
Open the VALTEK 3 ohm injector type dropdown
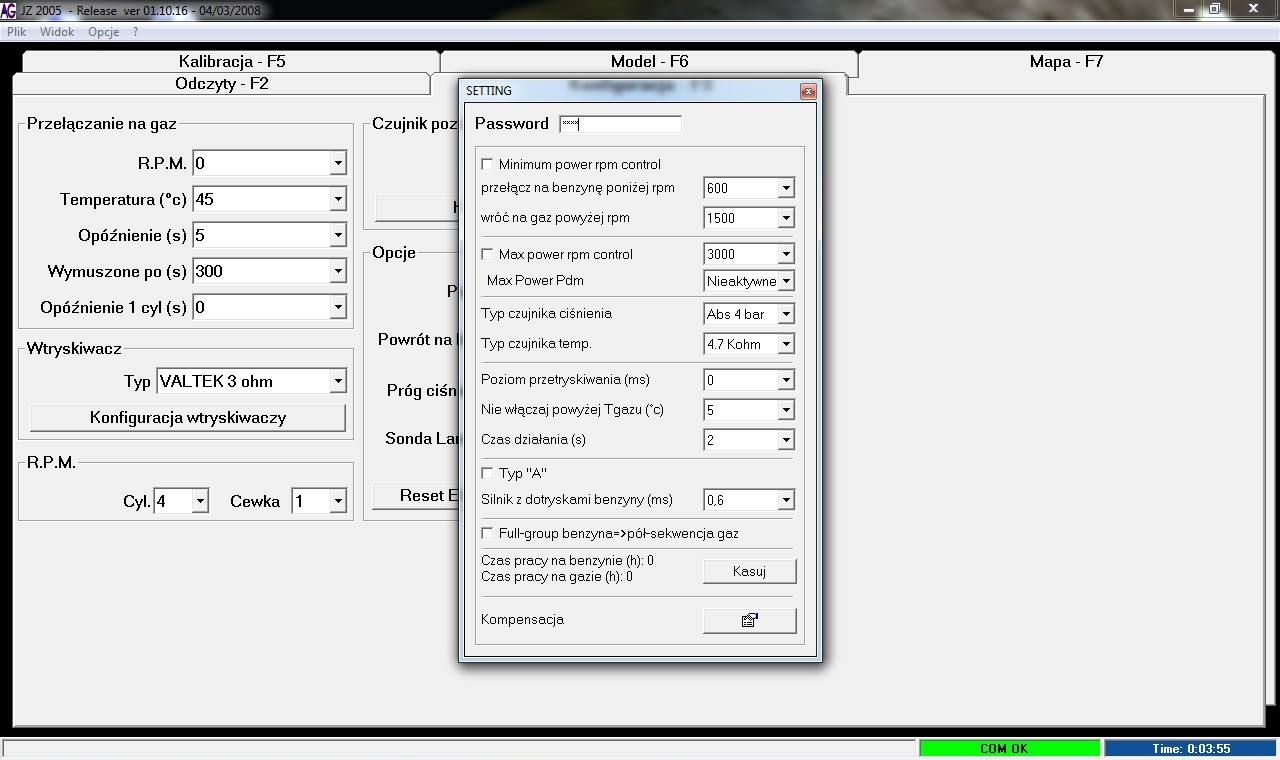[x=337, y=381]
